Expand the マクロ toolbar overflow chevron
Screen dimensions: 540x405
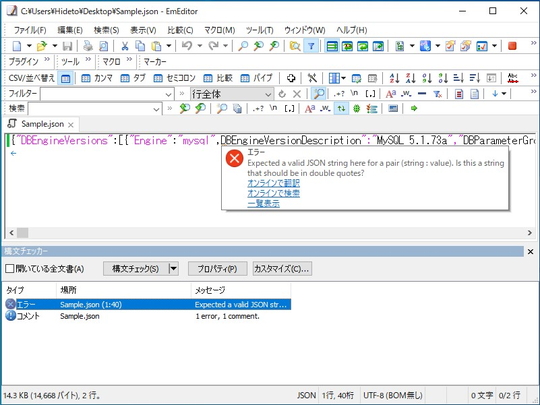[129, 59]
